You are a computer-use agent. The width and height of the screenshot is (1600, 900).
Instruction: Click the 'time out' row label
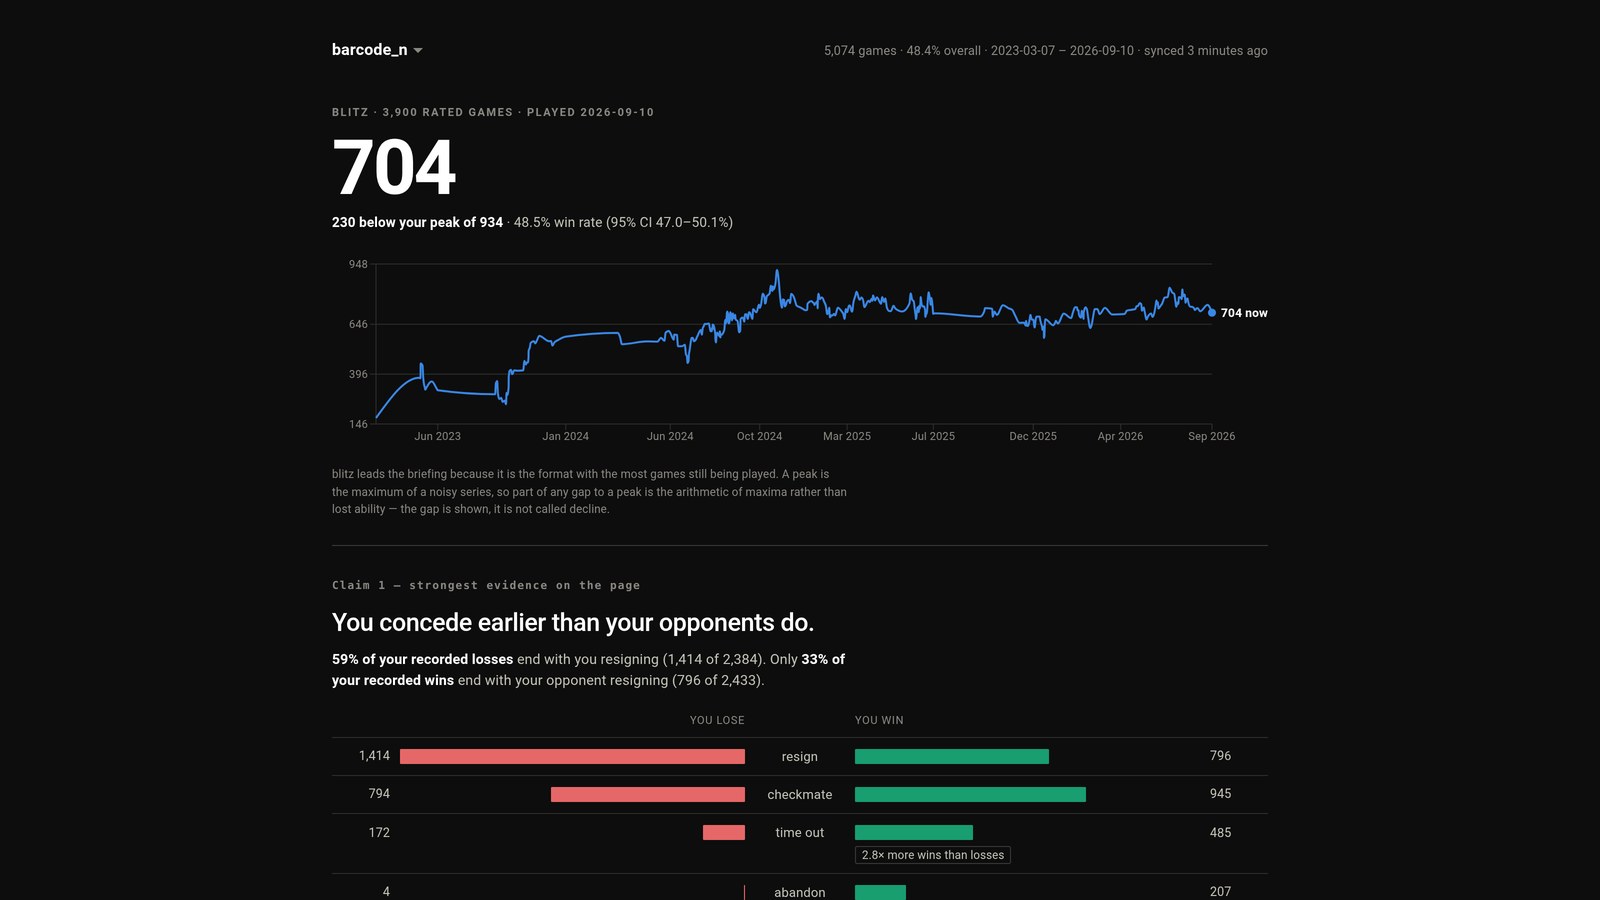(800, 833)
